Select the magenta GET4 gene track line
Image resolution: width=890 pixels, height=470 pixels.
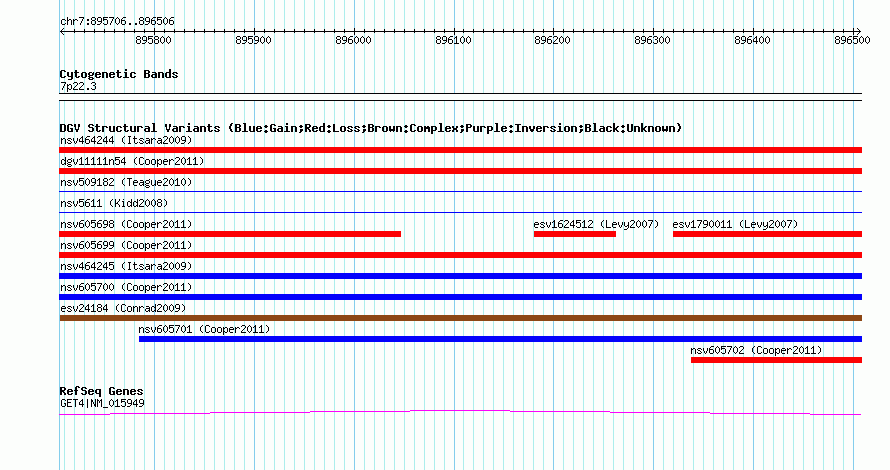pos(460,412)
